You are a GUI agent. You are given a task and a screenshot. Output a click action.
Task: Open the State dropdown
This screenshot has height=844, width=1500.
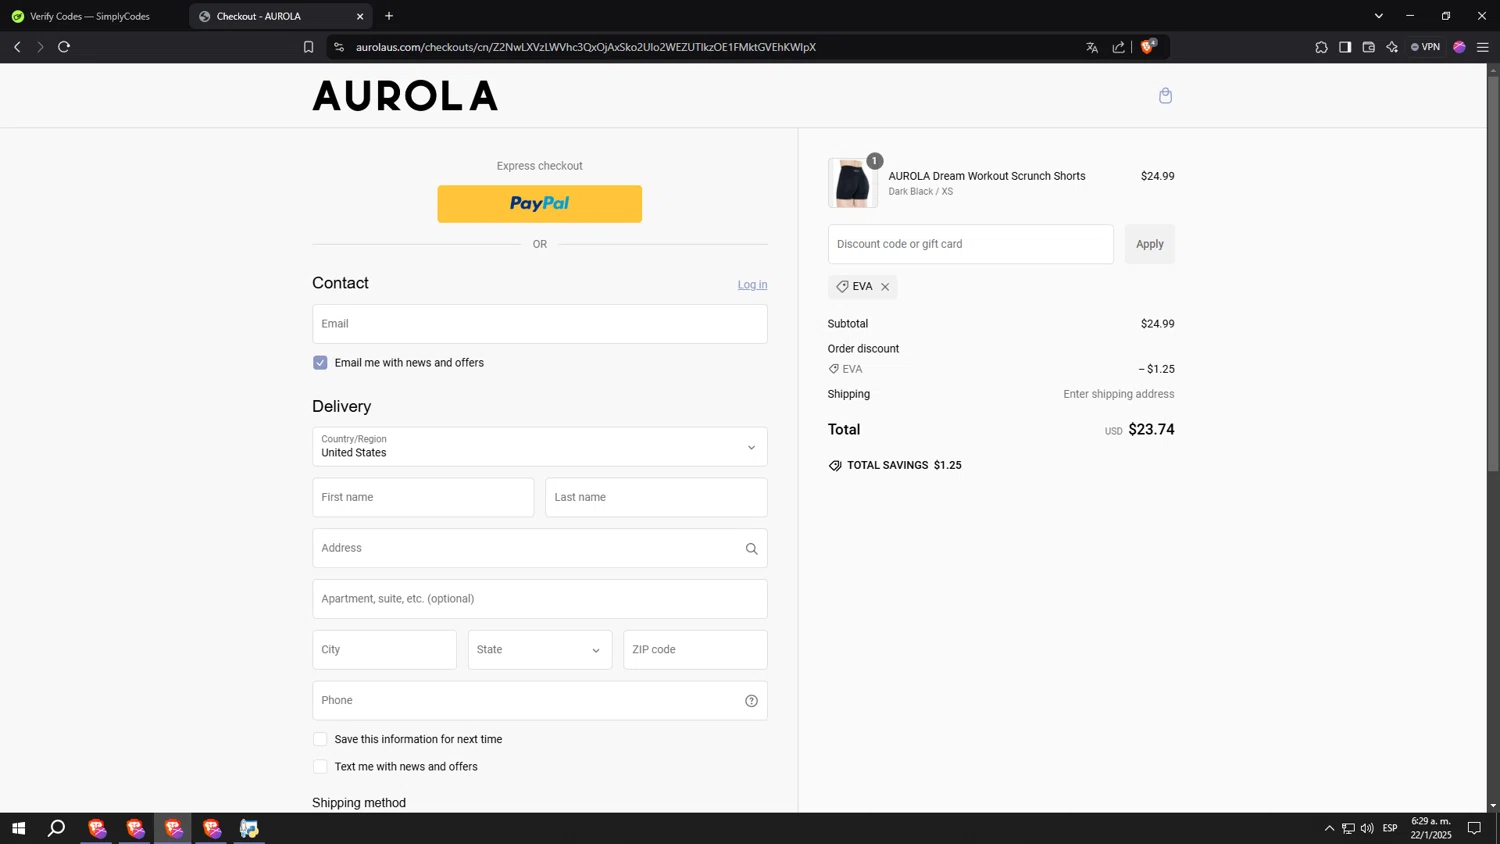click(x=540, y=650)
